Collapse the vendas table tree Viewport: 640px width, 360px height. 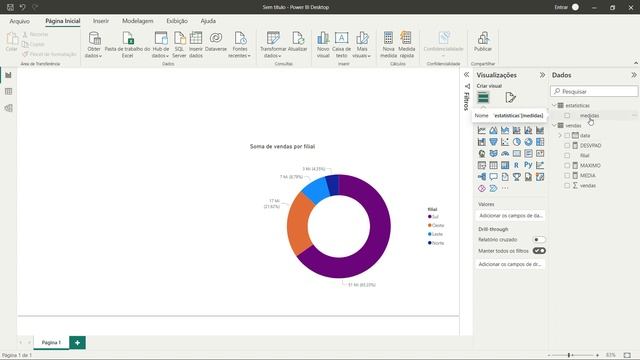[554, 125]
